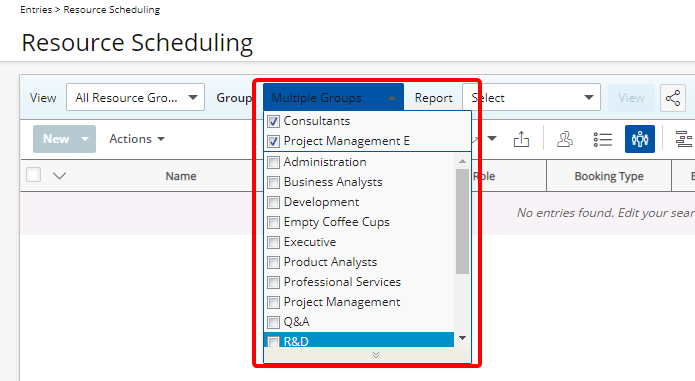Image resolution: width=695 pixels, height=381 pixels.
Task: Switch to the bulleted list view icon
Action: coord(602,139)
